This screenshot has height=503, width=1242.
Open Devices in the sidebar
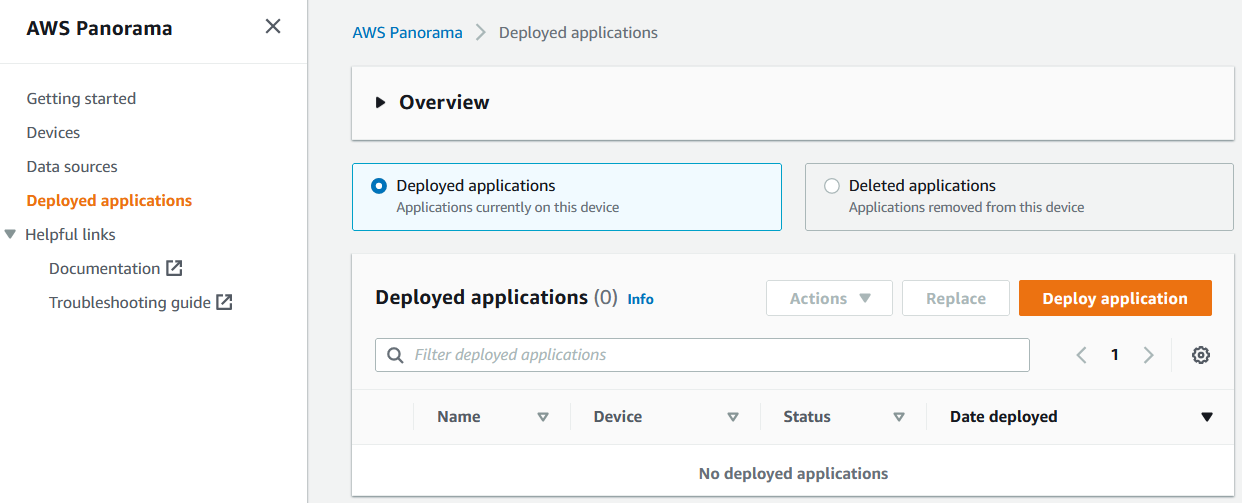point(53,132)
